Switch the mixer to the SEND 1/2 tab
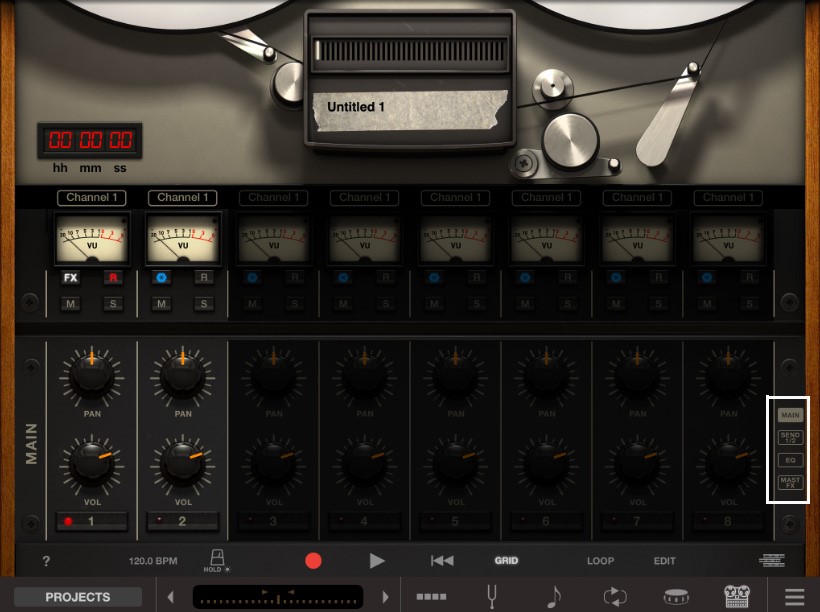This screenshot has width=820, height=612. click(x=790, y=437)
